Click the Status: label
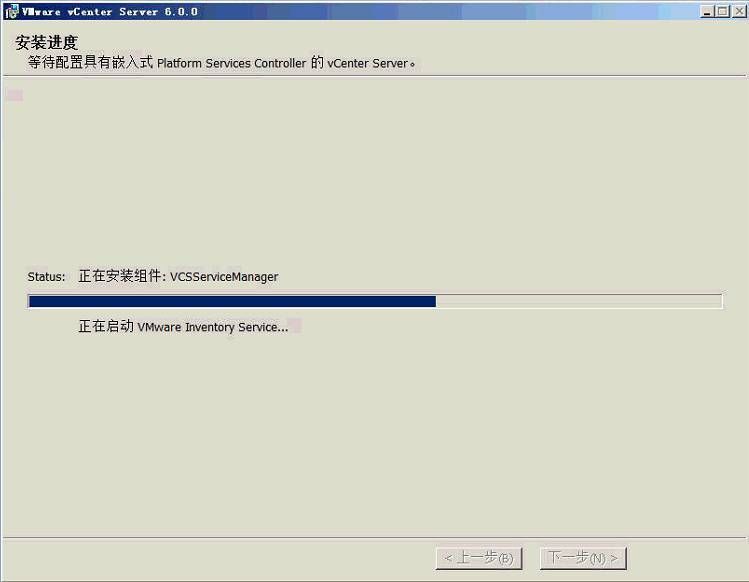 pos(46,277)
